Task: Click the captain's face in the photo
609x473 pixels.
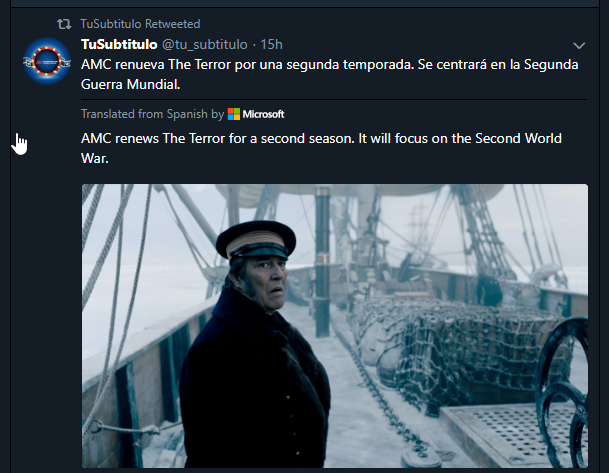Action: click(x=266, y=281)
